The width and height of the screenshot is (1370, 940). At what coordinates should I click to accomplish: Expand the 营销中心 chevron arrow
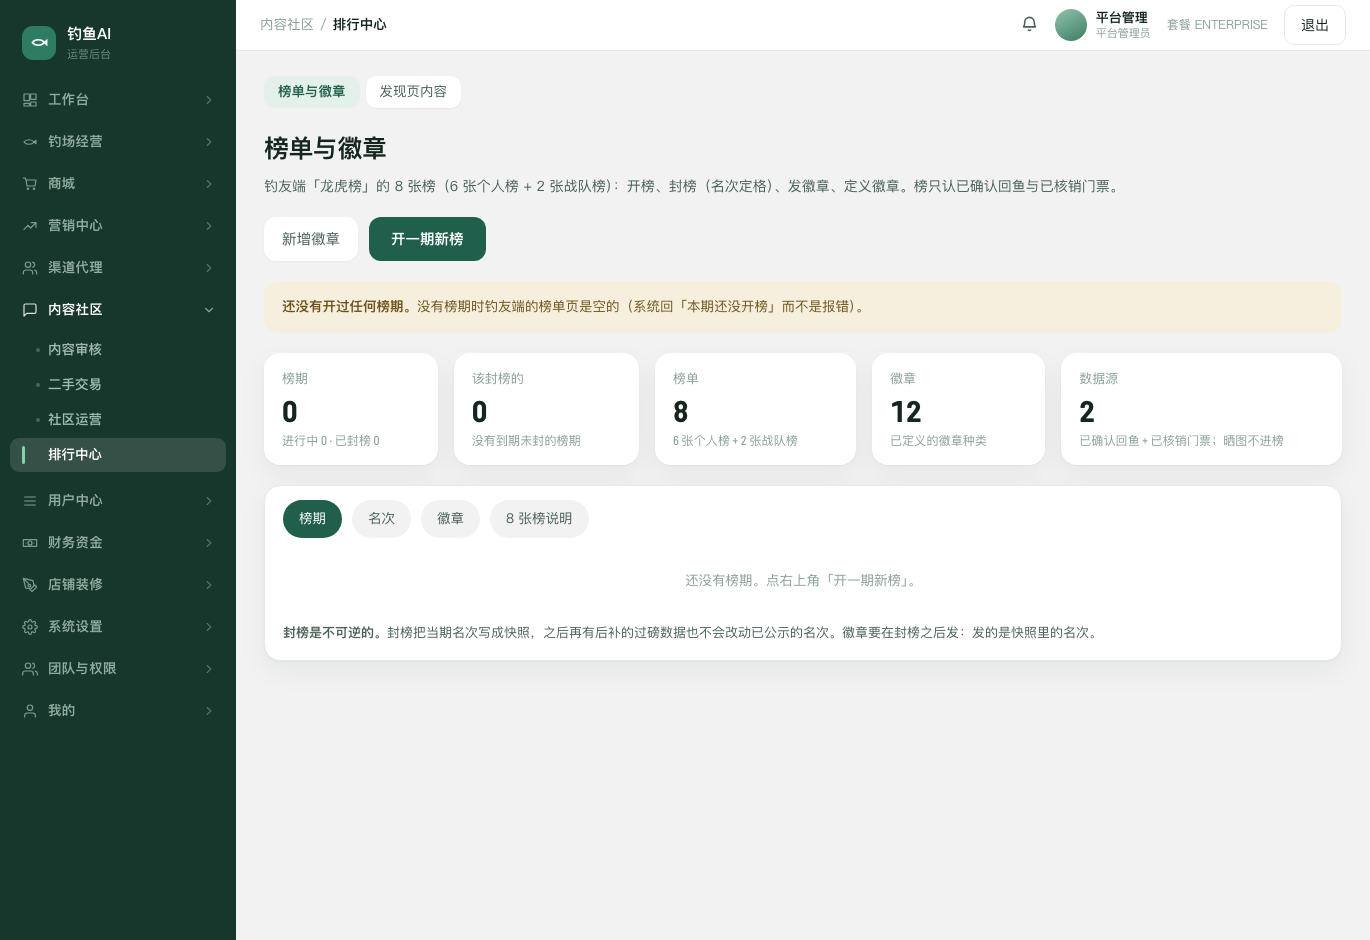click(209, 226)
